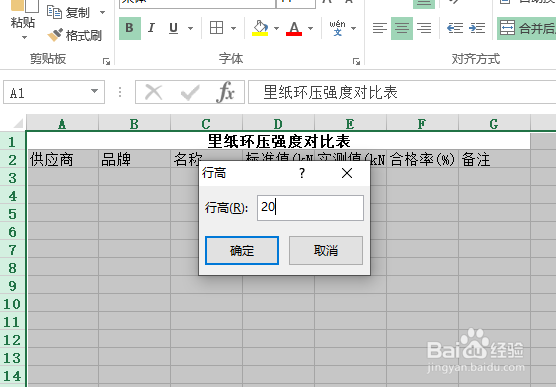Screen dimensions: 556x387
Task: Select row 12 header
Action: (x=12, y=339)
